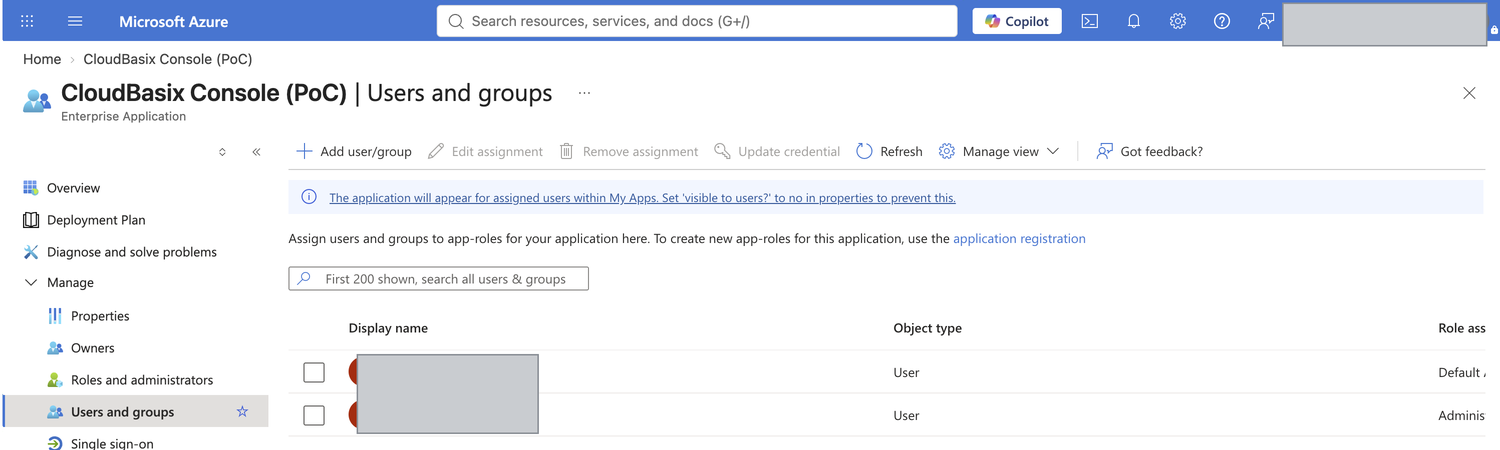Screen dimensions: 1500x450
Task: Open CloudBasix Console (PoC) breadcrumb
Action: (x=168, y=59)
